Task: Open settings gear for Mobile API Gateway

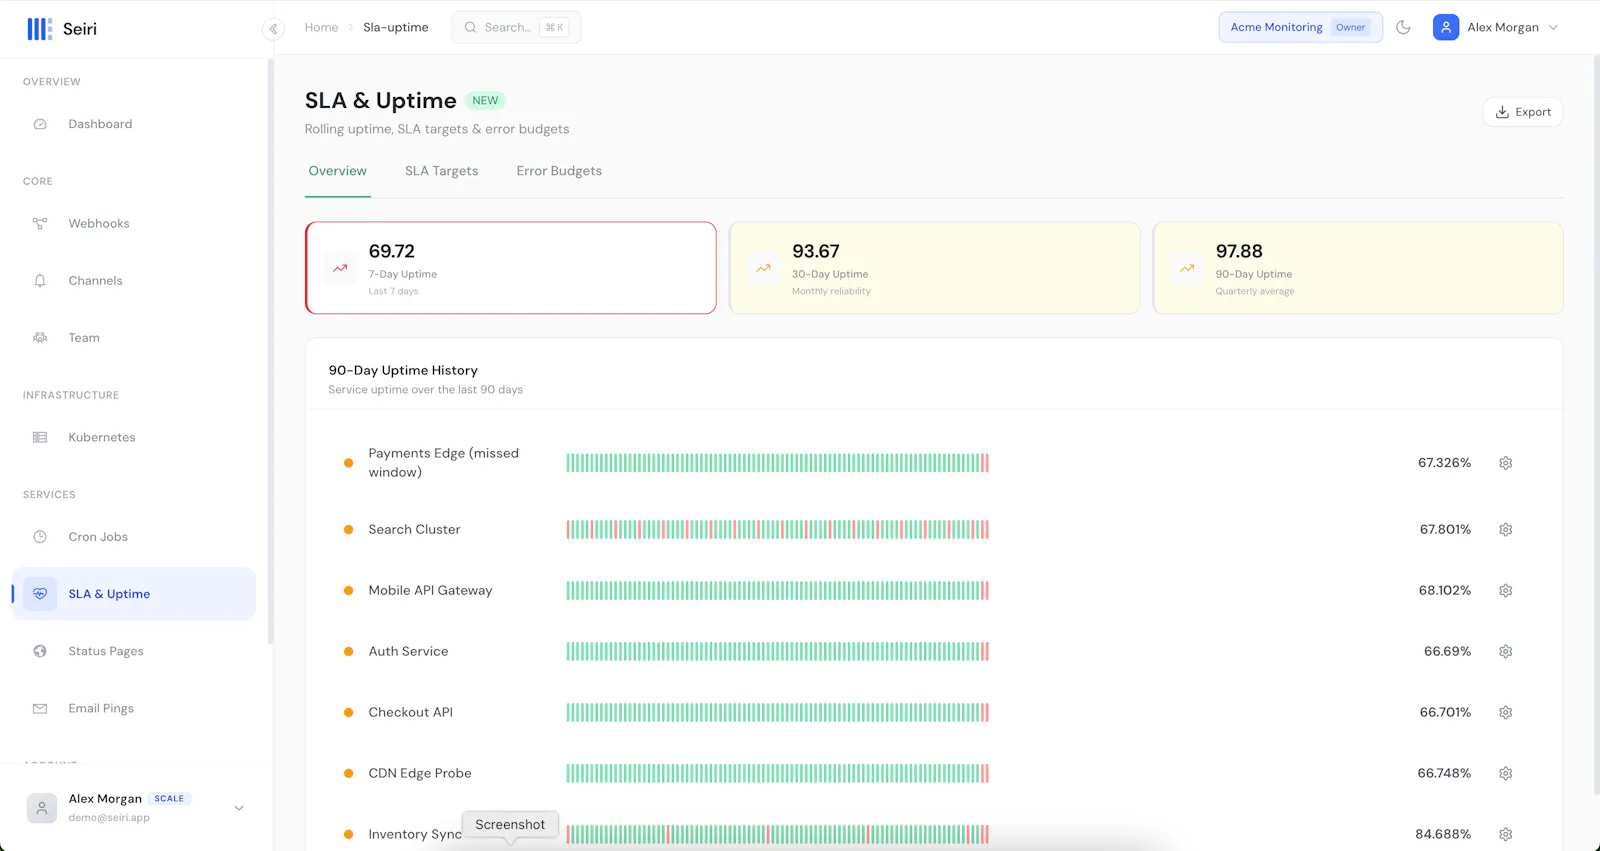Action: point(1505,591)
